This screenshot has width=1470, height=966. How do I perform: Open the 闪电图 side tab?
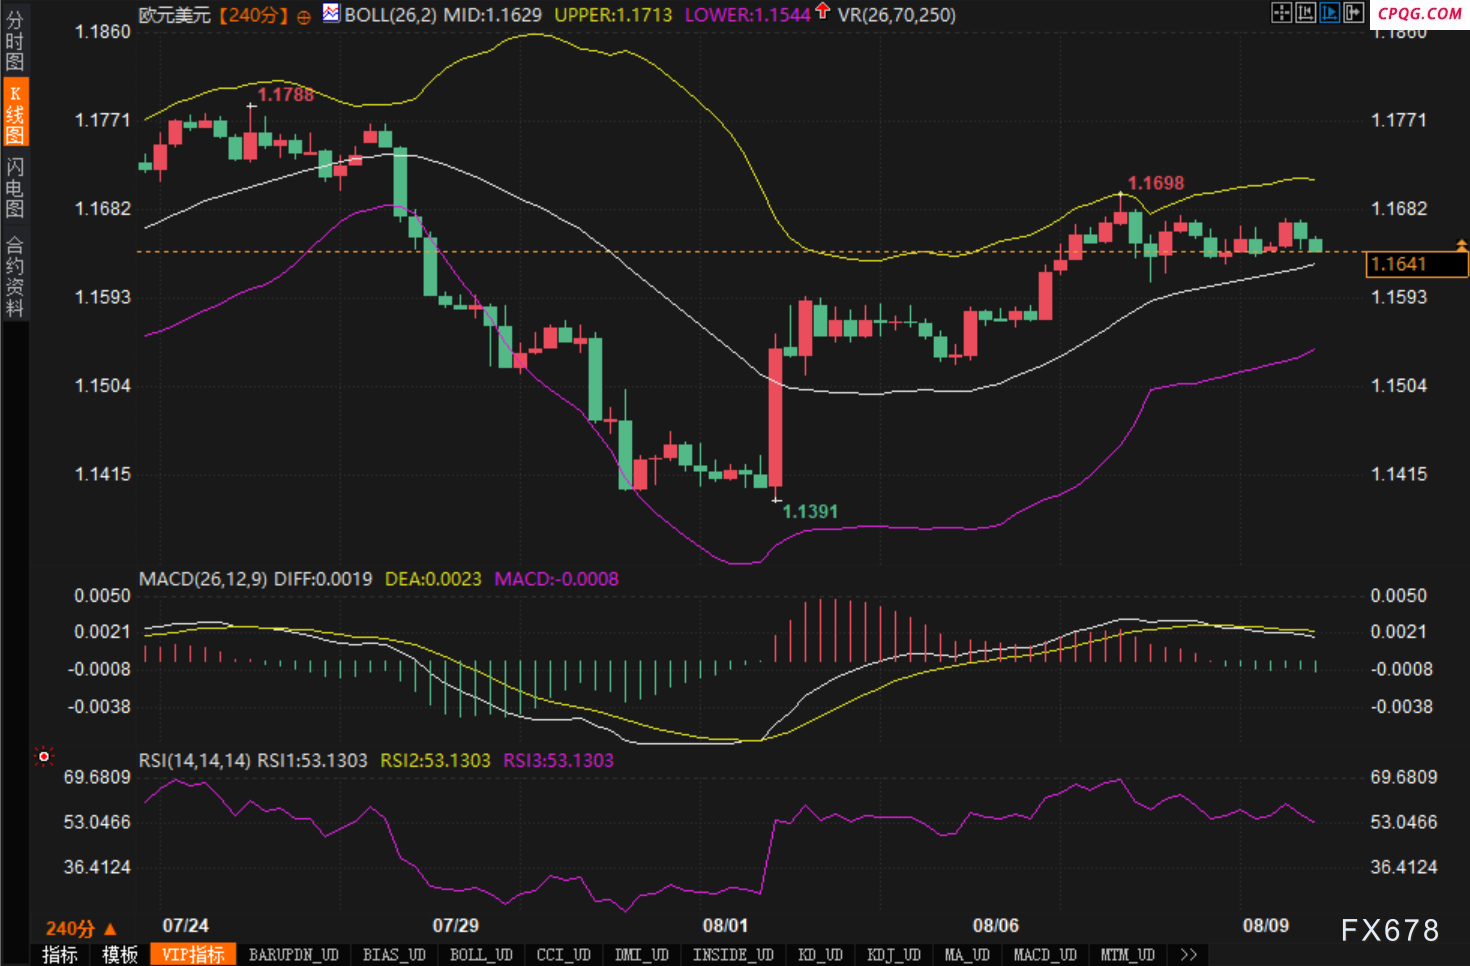pyautogui.click(x=14, y=188)
